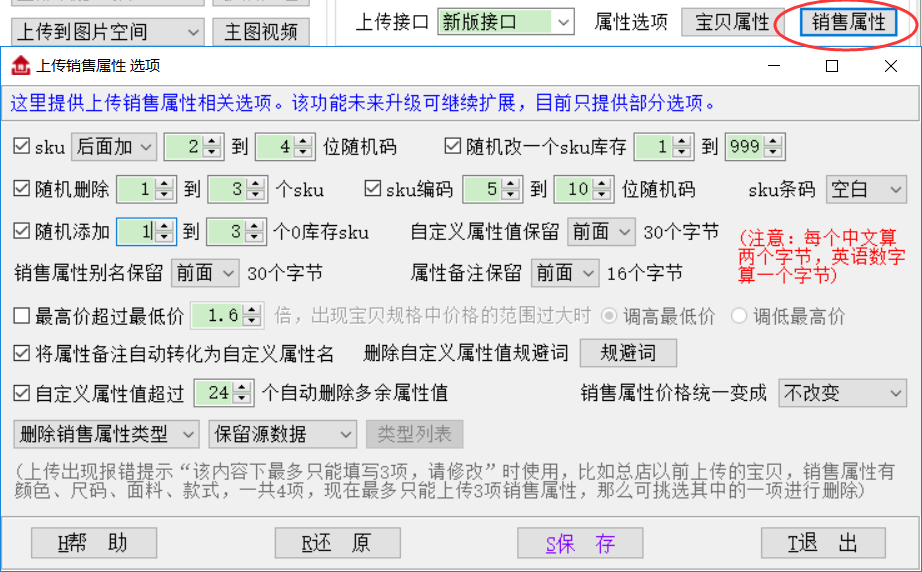Close the 上传销售属性 选项 dialog window
922x572 pixels.
(x=890, y=66)
